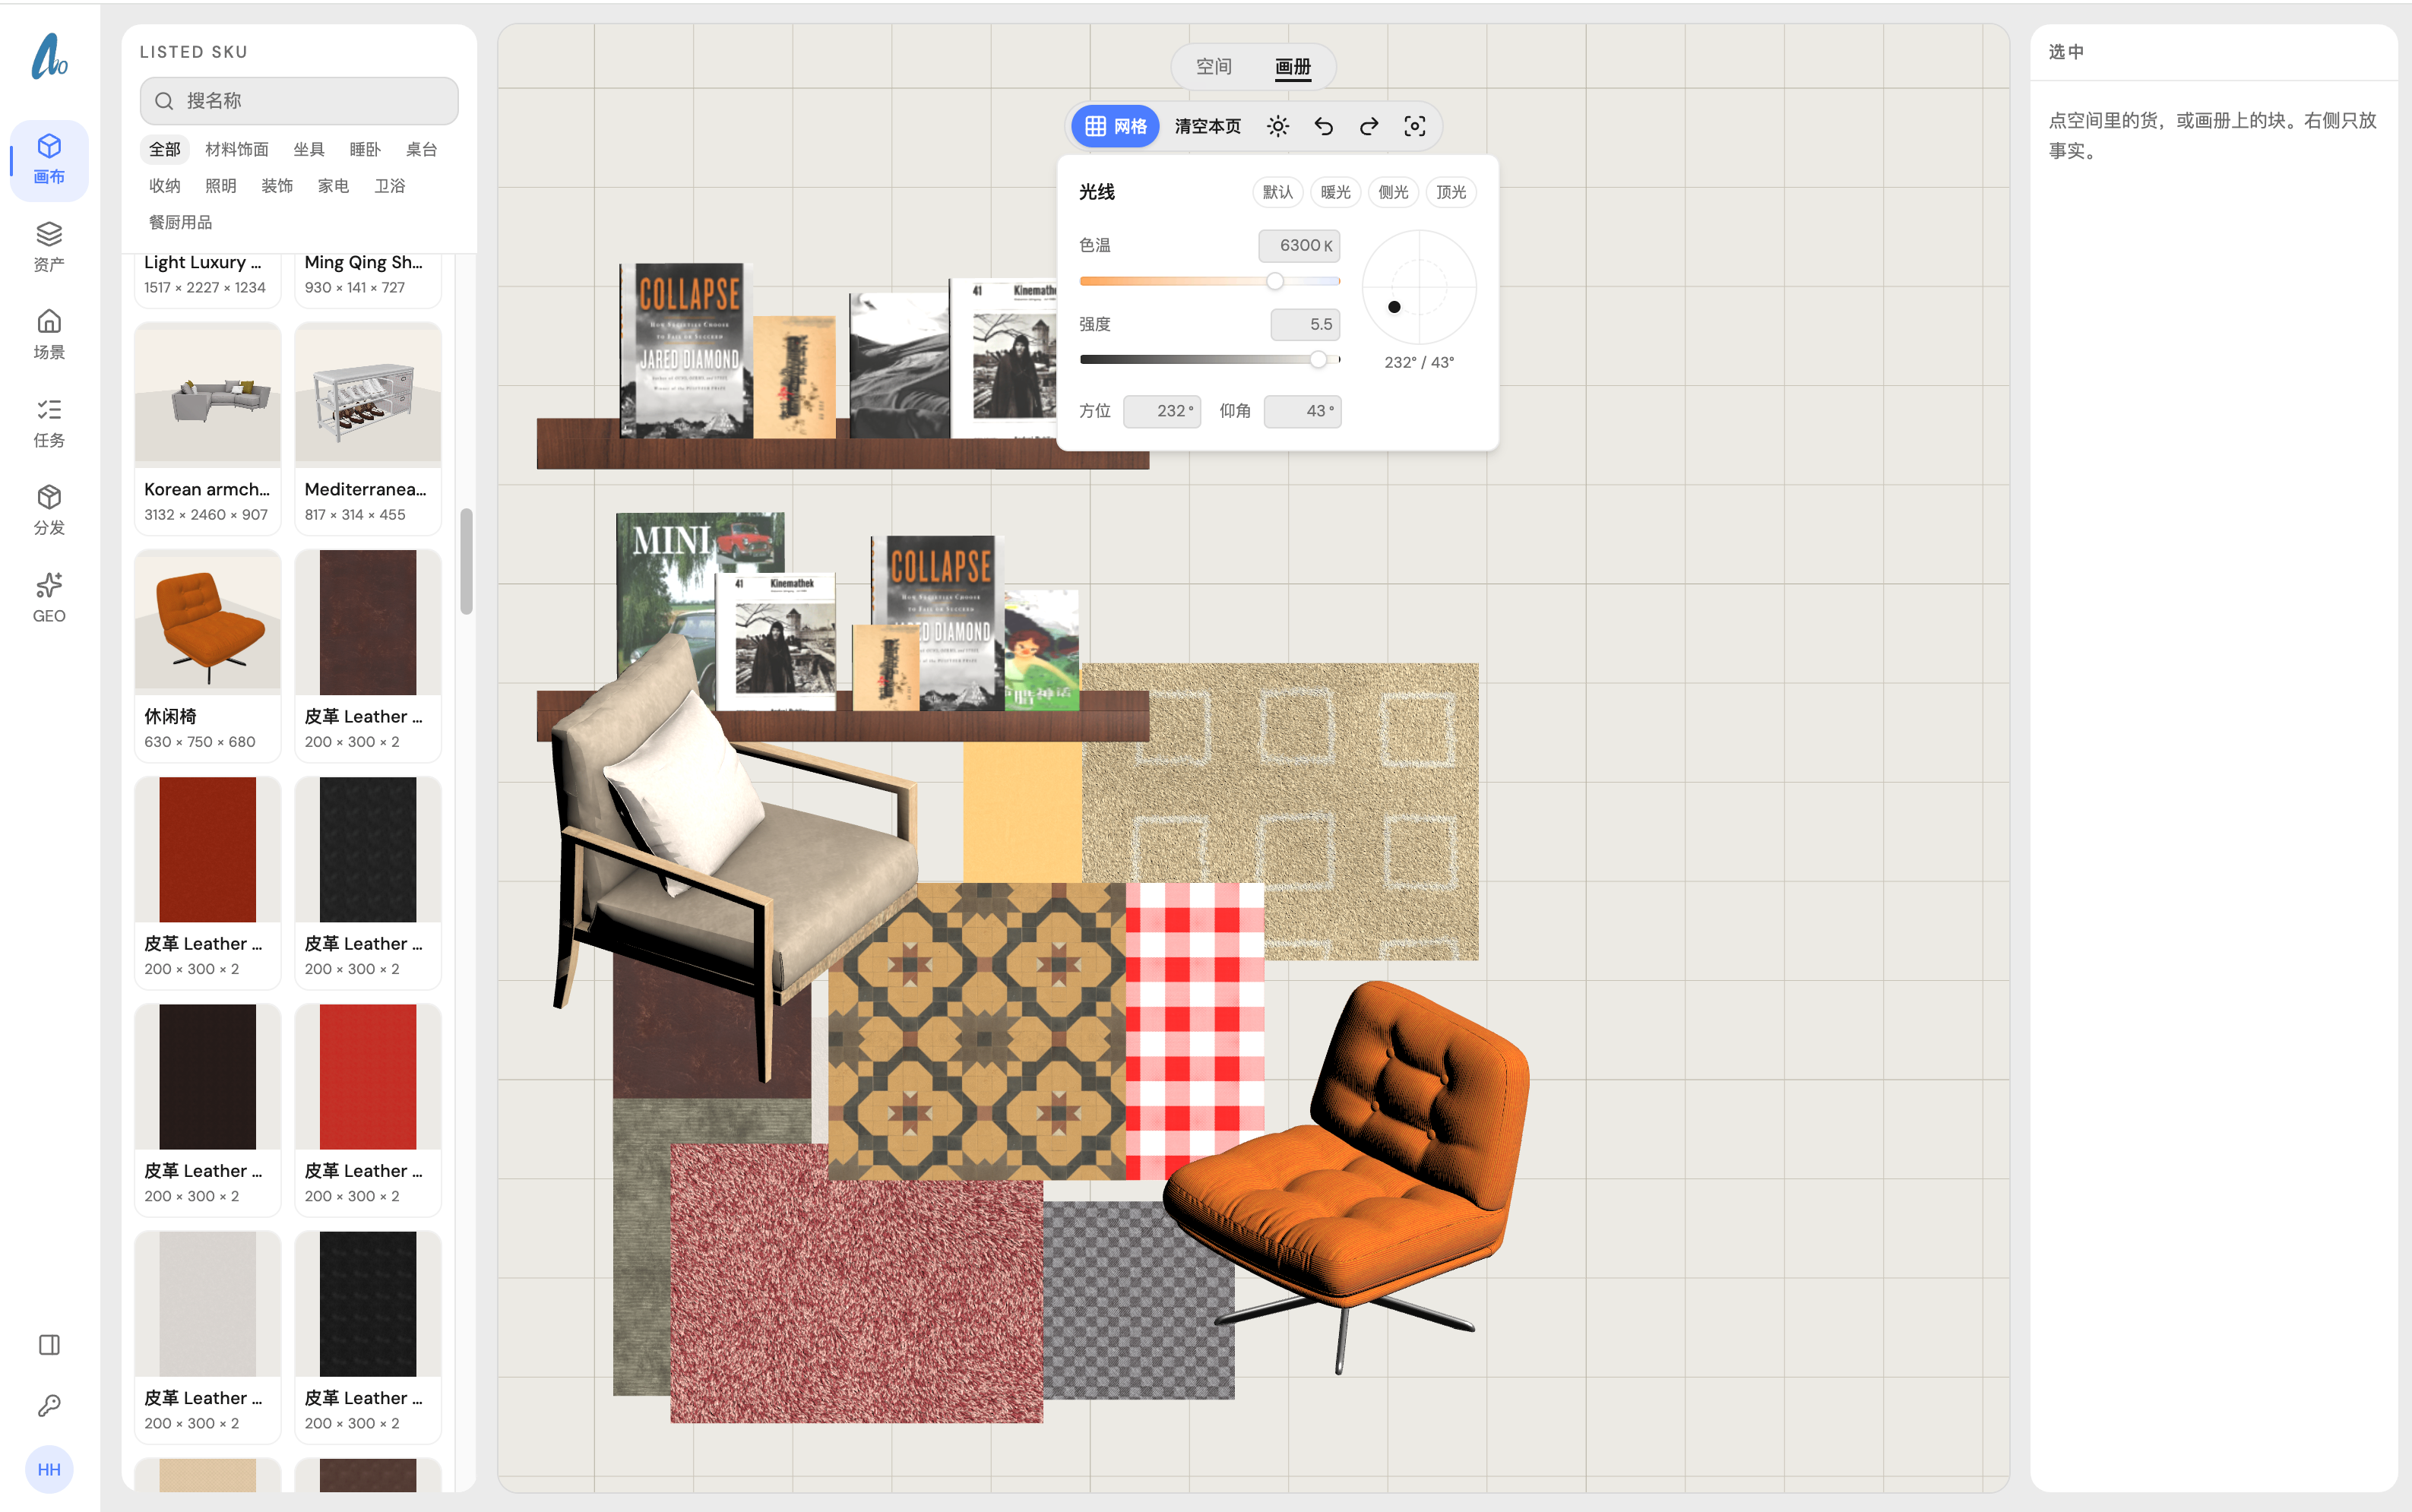Select the rust red Leather swatch card
Viewport: 2412px width, 1512px height.
208,882
